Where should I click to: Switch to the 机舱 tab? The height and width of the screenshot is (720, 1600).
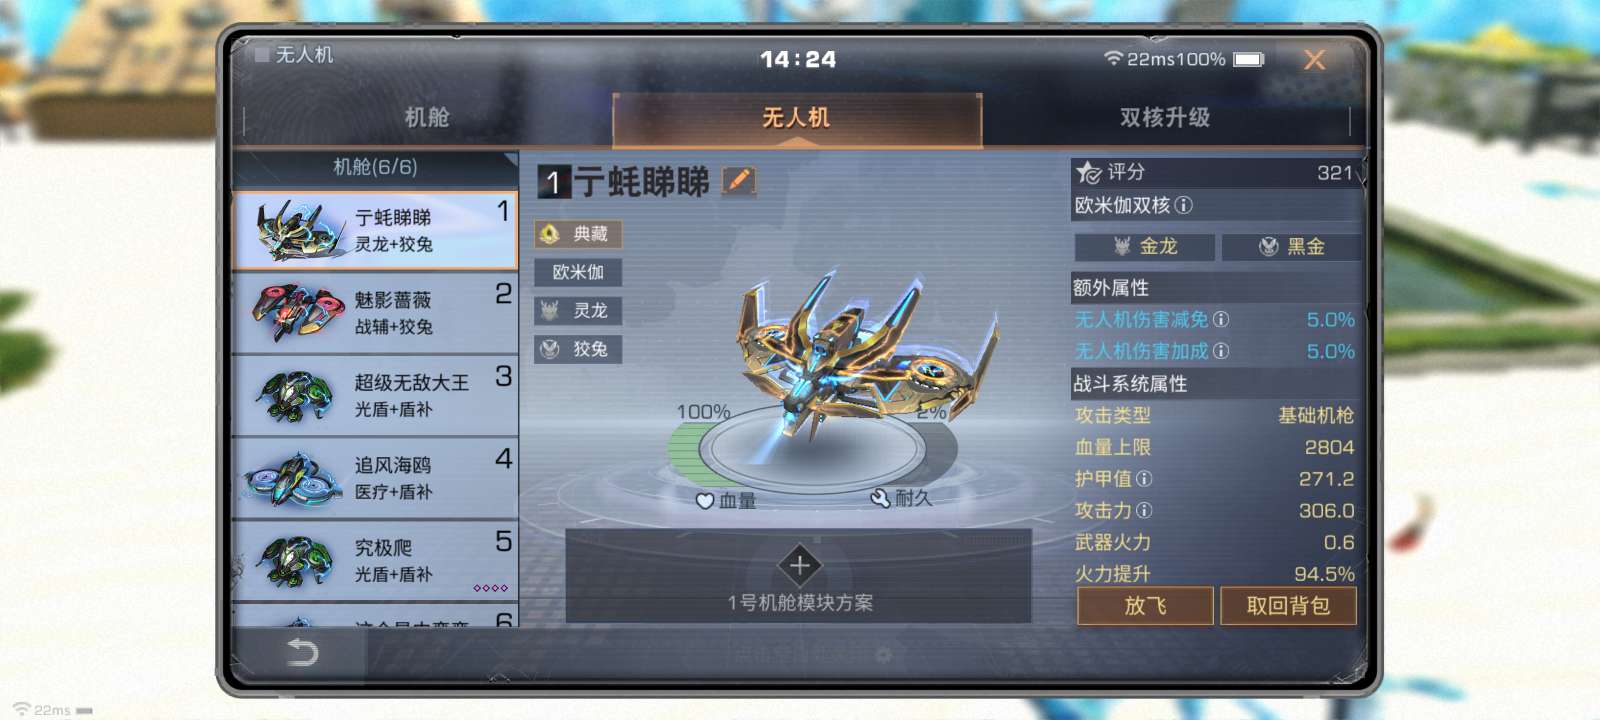(427, 118)
